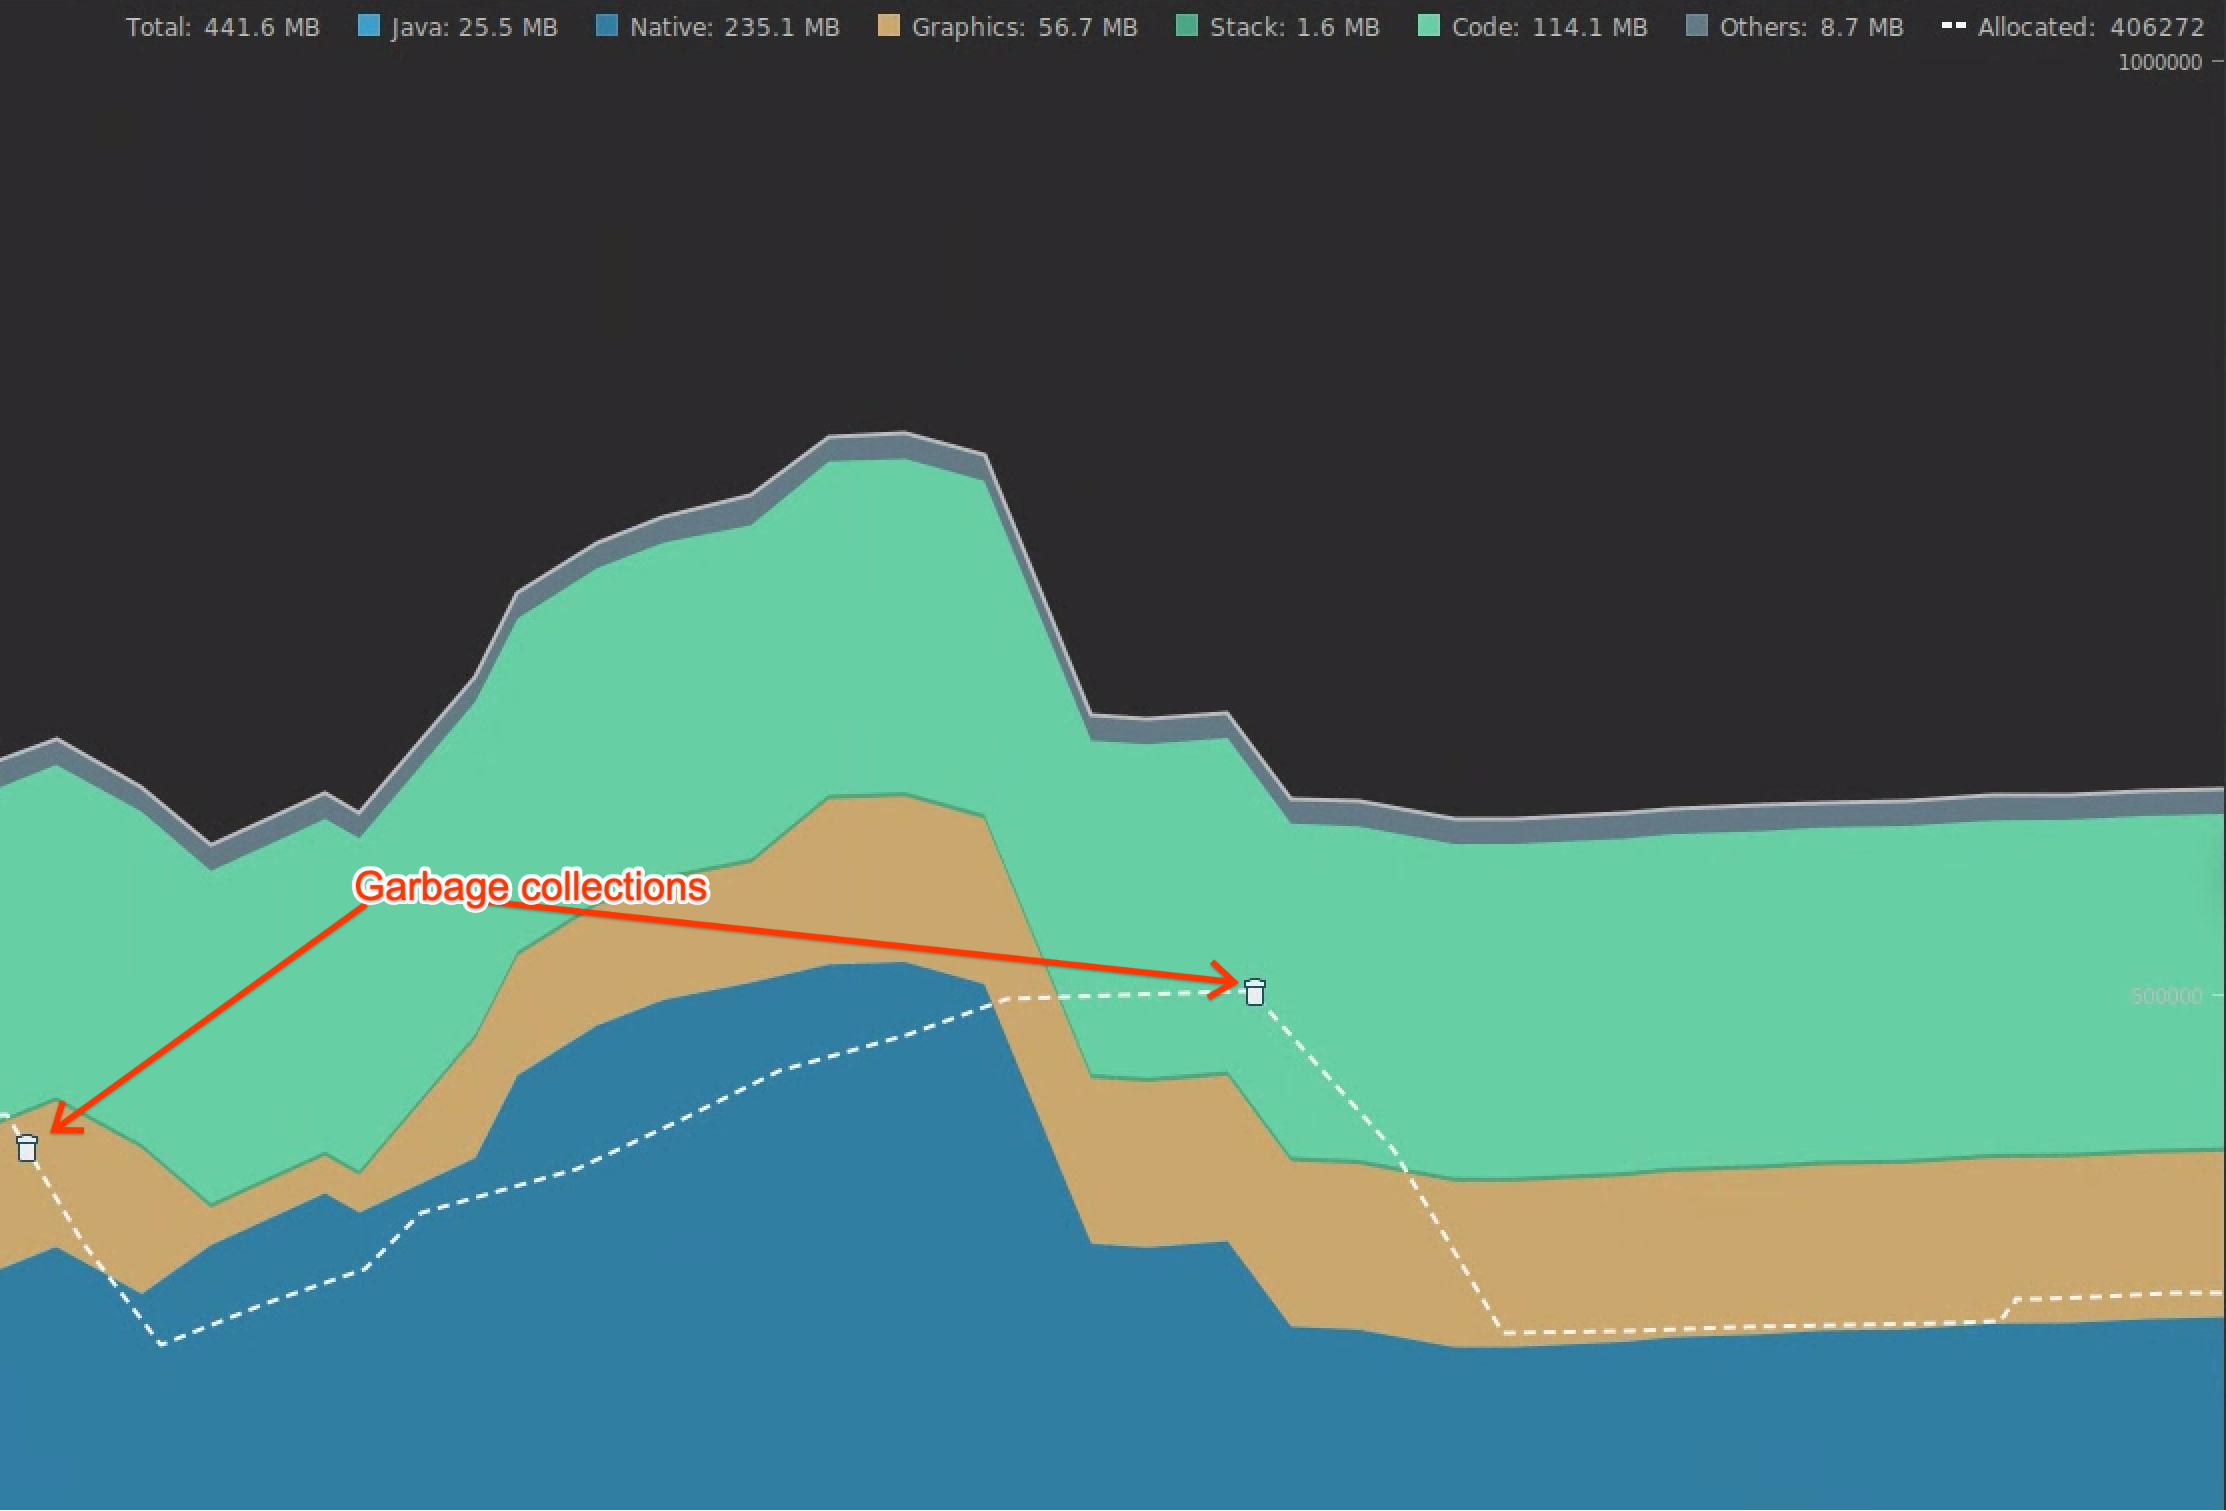This screenshot has width=2226, height=1511.
Task: Click the Allocated: 406272 legend text
Action: click(x=2090, y=27)
